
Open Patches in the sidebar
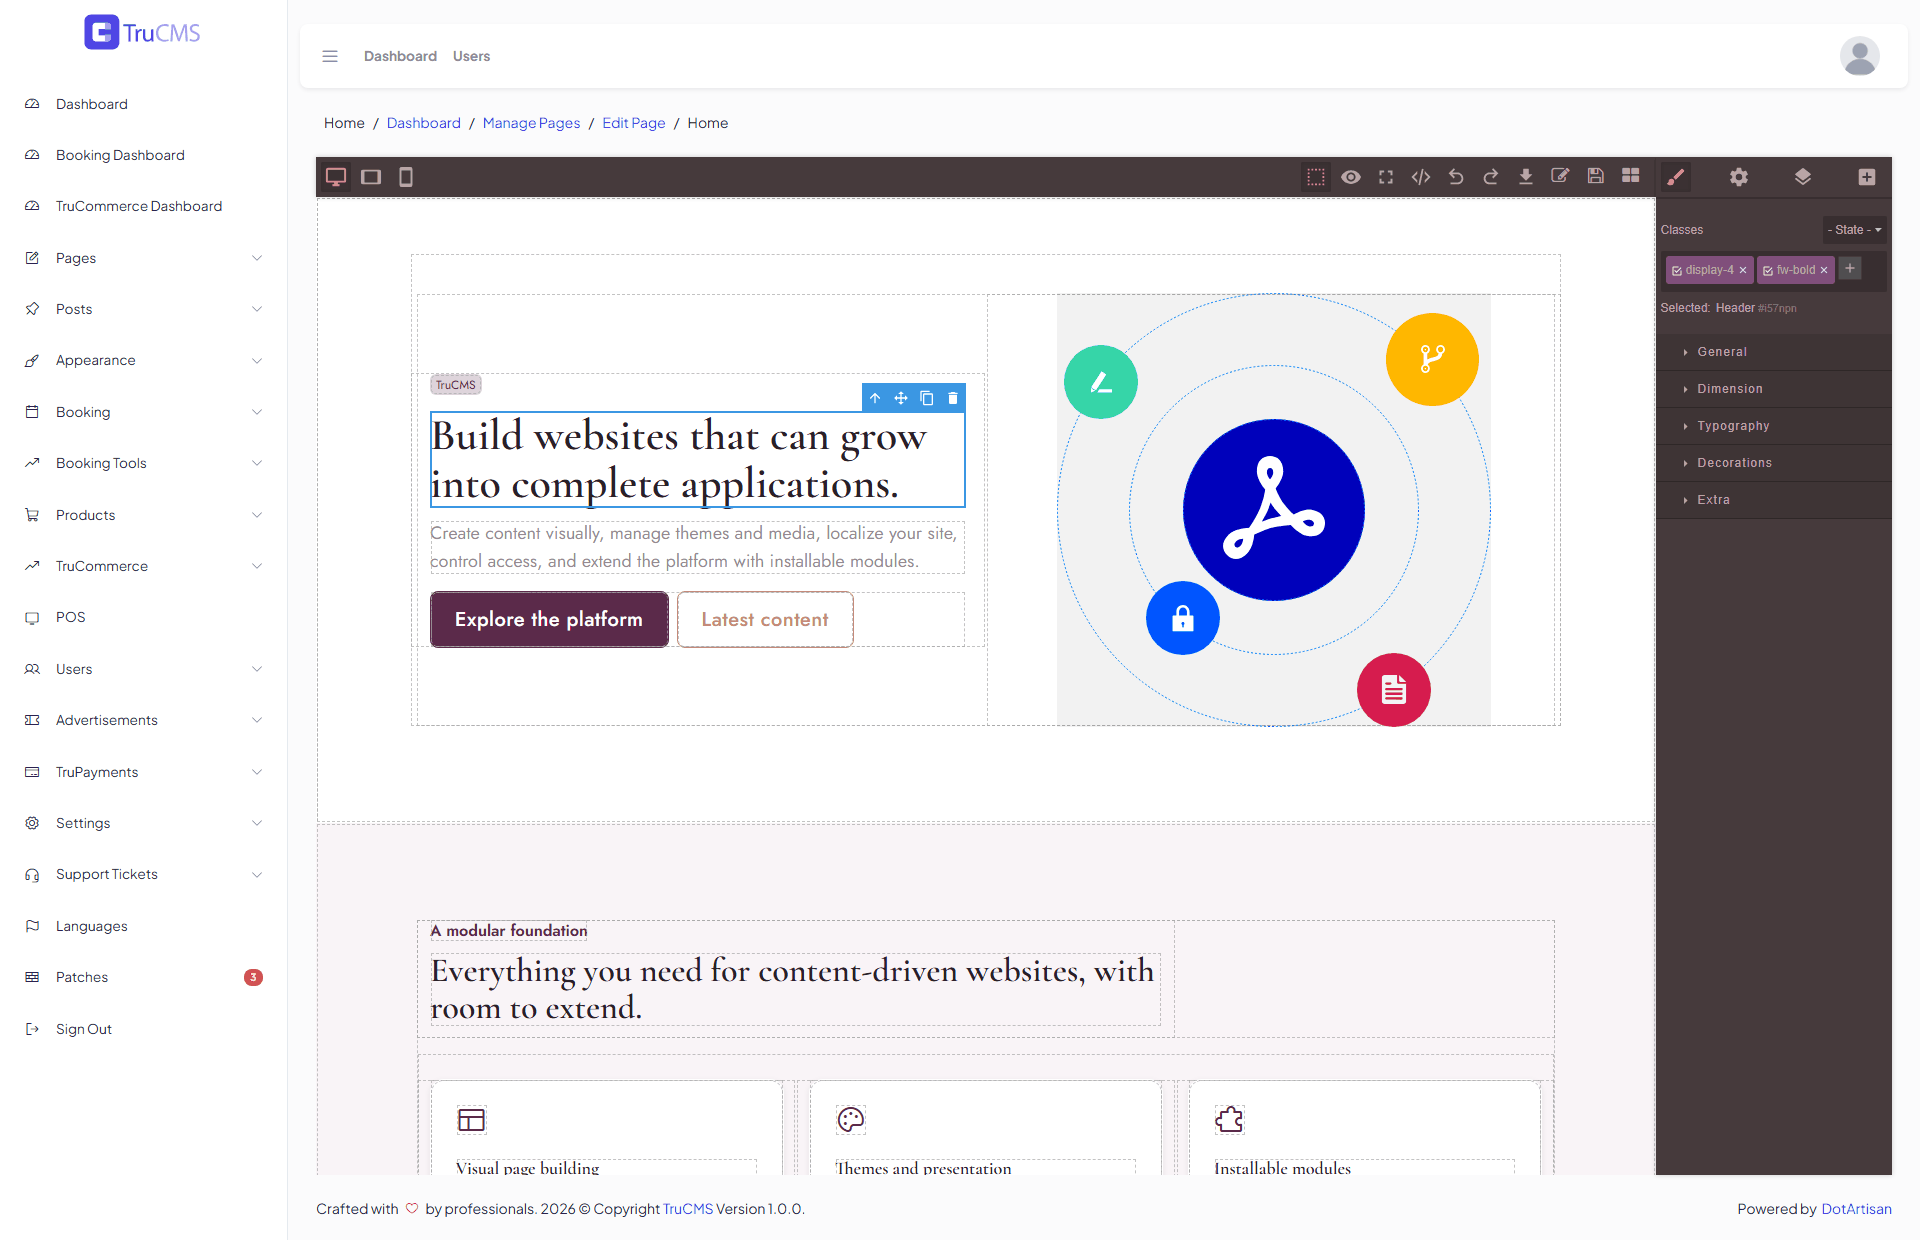[x=144, y=977]
